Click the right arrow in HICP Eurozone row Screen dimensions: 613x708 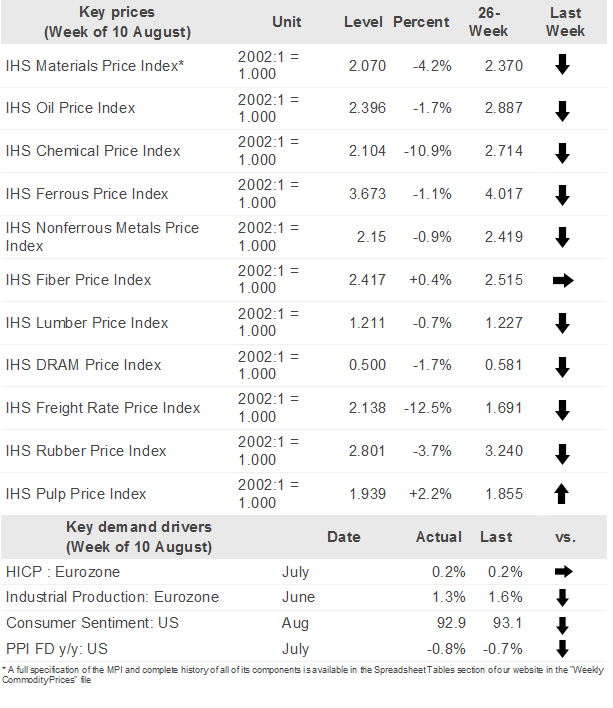(x=562, y=572)
